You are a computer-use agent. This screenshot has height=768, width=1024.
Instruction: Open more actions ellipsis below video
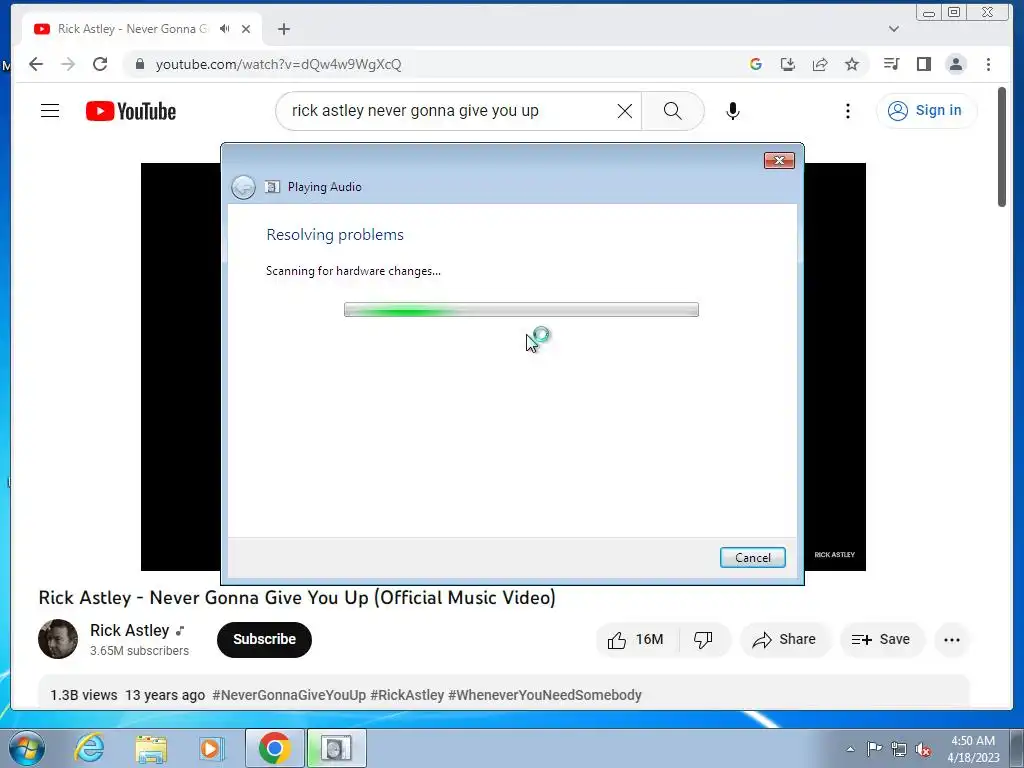click(x=952, y=639)
